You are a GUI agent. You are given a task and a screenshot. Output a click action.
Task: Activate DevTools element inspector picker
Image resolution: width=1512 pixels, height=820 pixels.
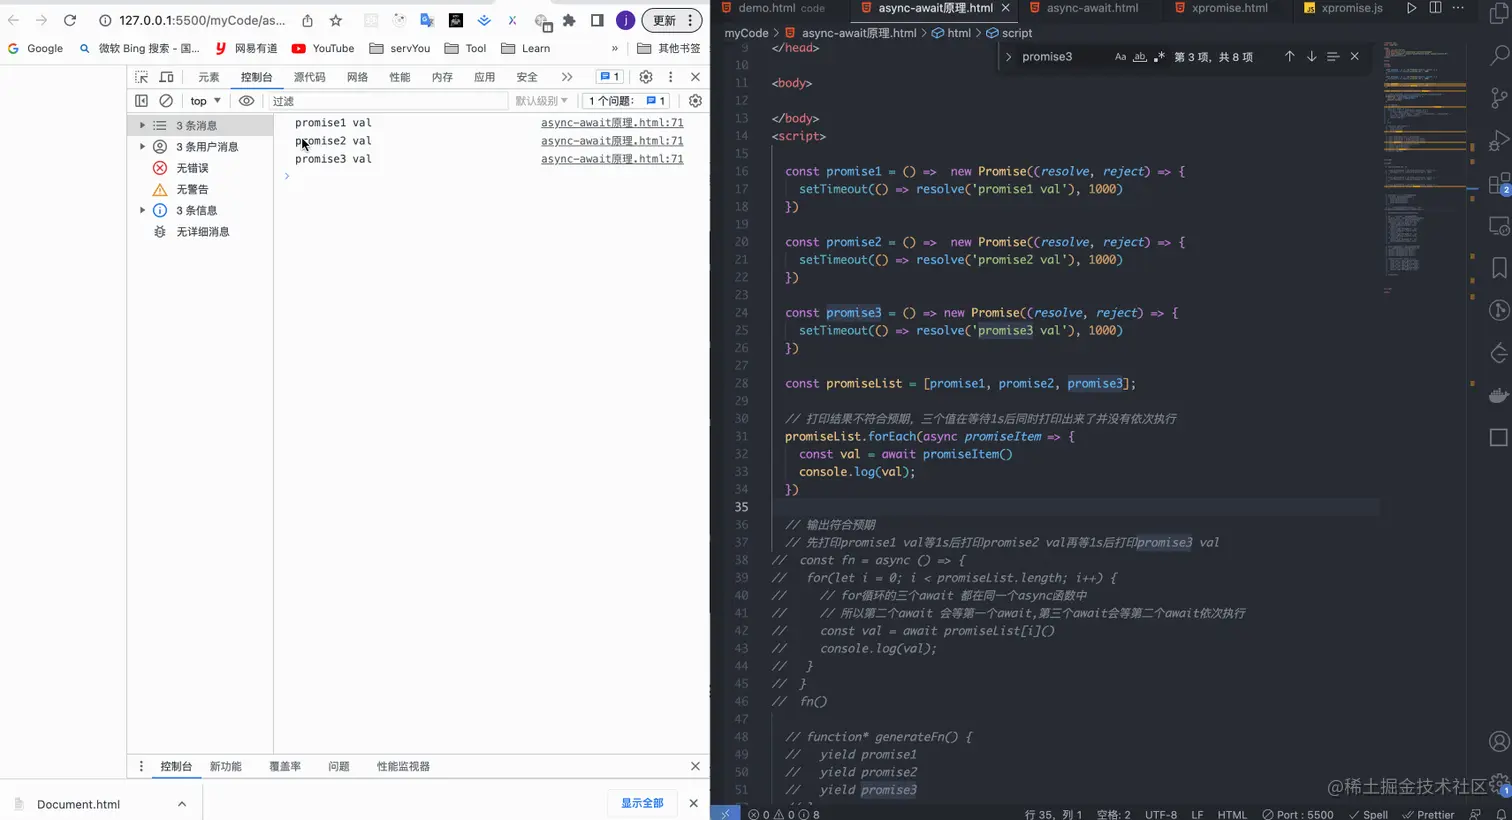[141, 77]
